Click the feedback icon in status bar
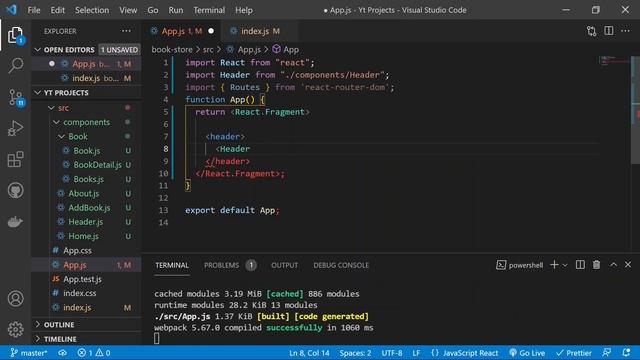Screen dimensions: 640x360 coord(607,353)
